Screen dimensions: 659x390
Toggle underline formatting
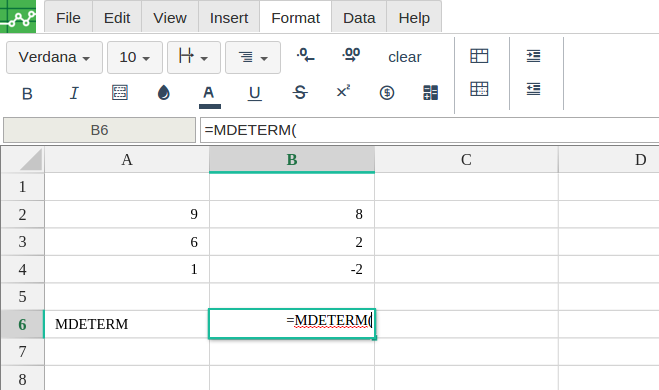click(255, 93)
